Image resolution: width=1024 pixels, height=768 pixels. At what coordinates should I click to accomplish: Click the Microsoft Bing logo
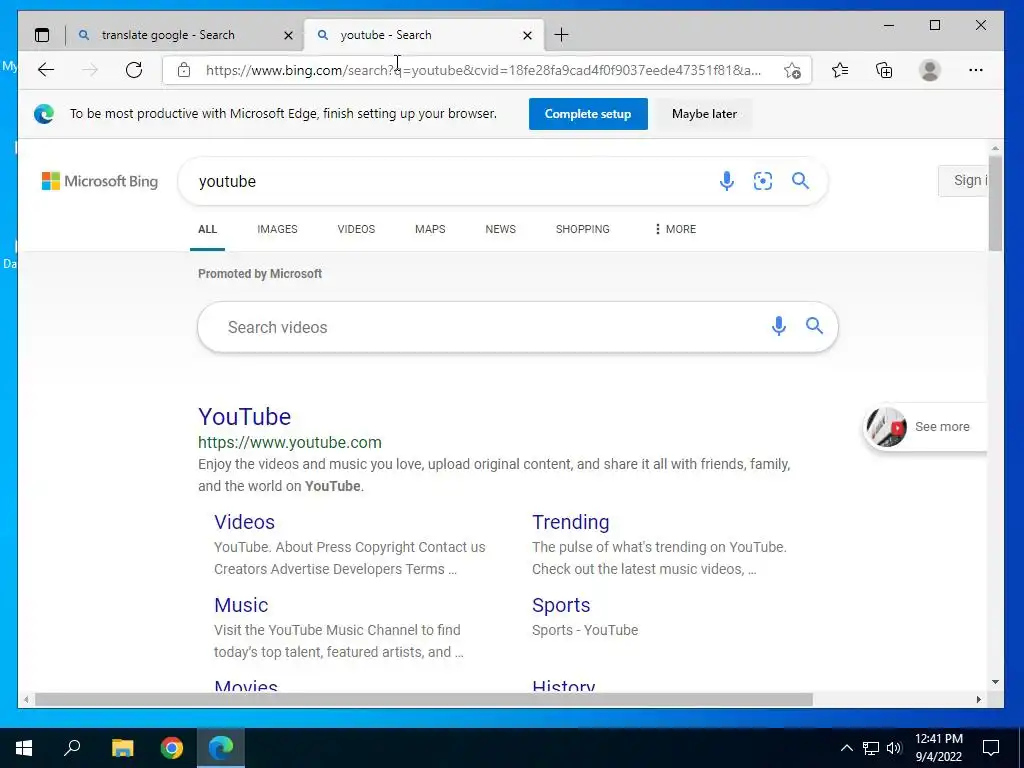click(100, 181)
